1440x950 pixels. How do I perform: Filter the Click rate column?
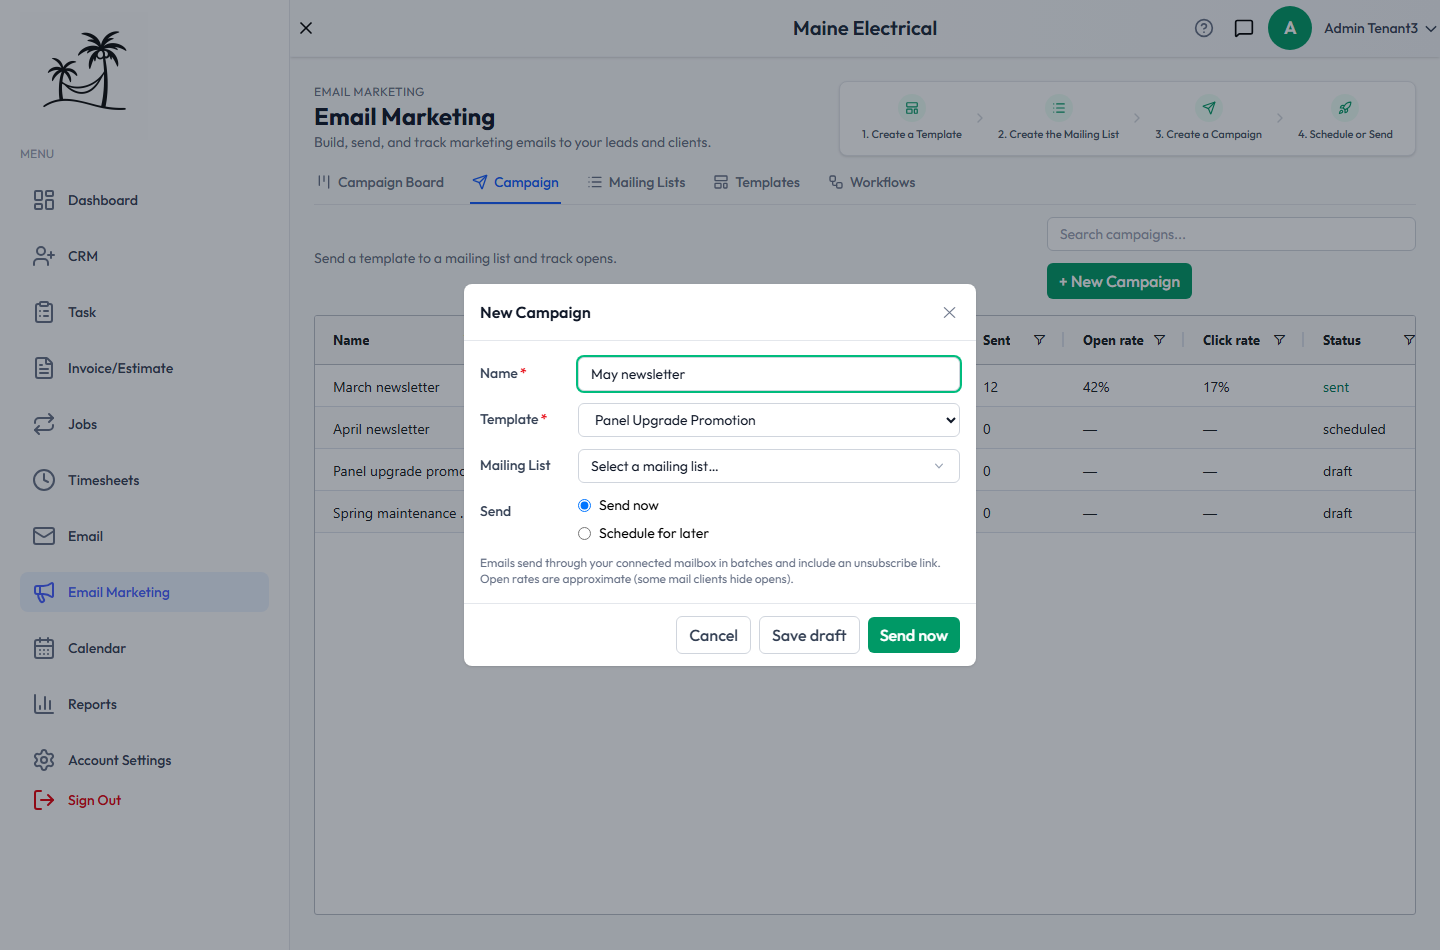click(1279, 340)
